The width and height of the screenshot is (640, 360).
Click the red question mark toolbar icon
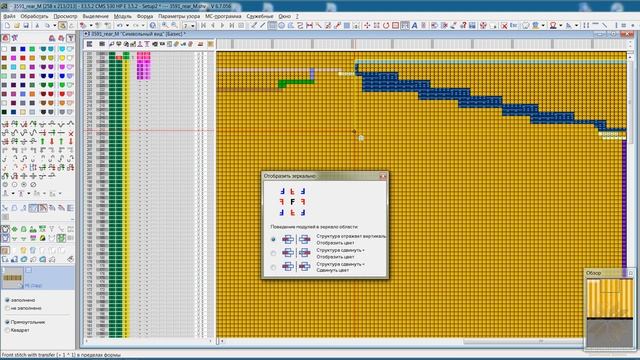click(x=463, y=25)
